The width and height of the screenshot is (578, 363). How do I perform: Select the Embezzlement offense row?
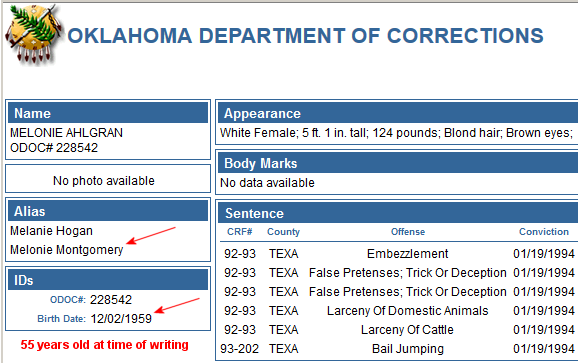(399, 254)
